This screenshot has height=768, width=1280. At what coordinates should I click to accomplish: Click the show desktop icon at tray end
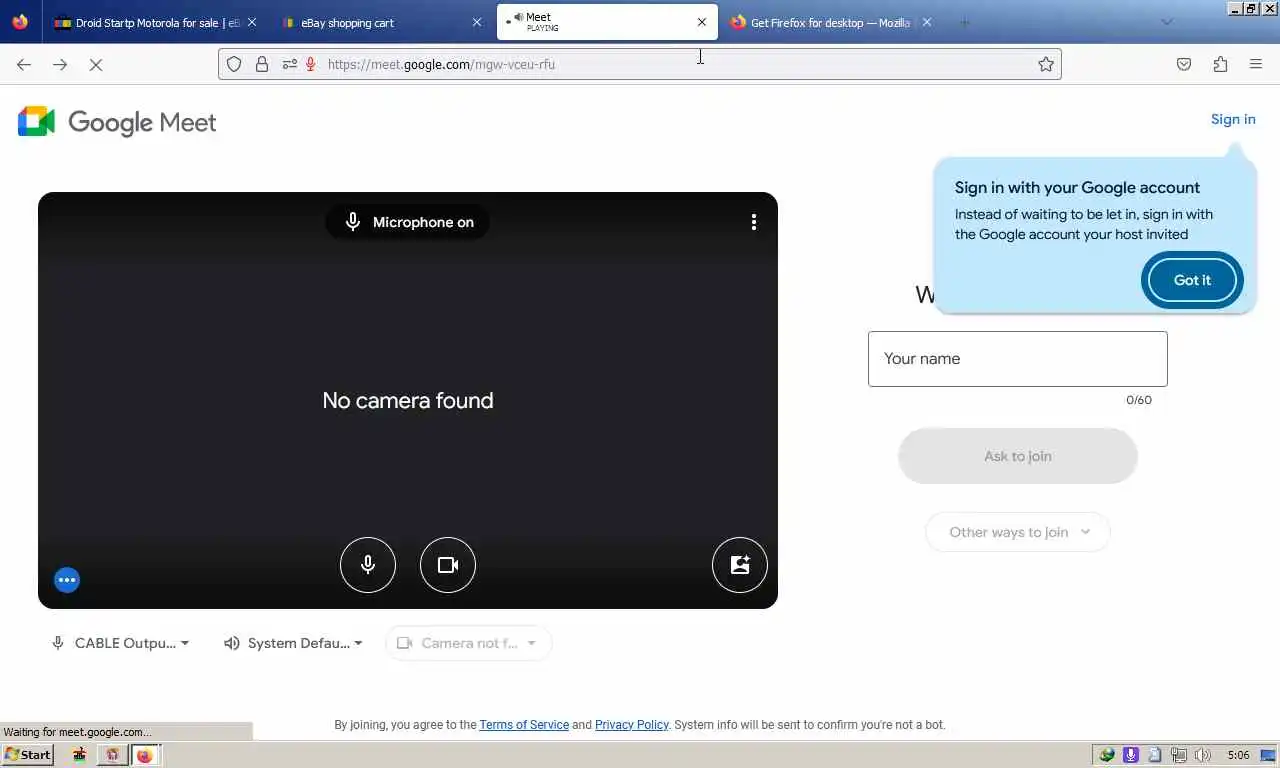click(x=1270, y=755)
